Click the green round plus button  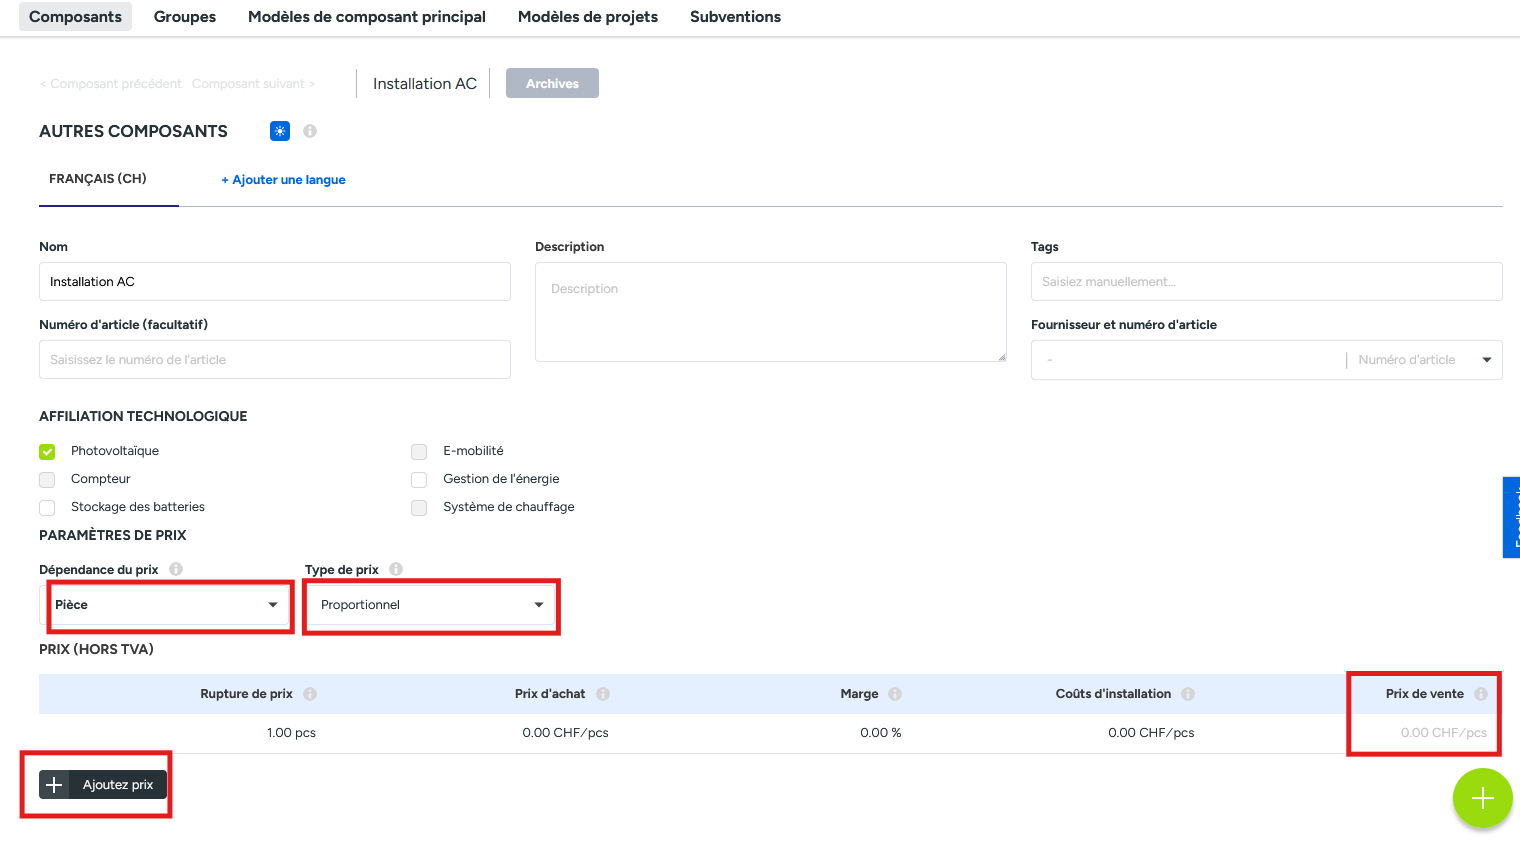1482,798
